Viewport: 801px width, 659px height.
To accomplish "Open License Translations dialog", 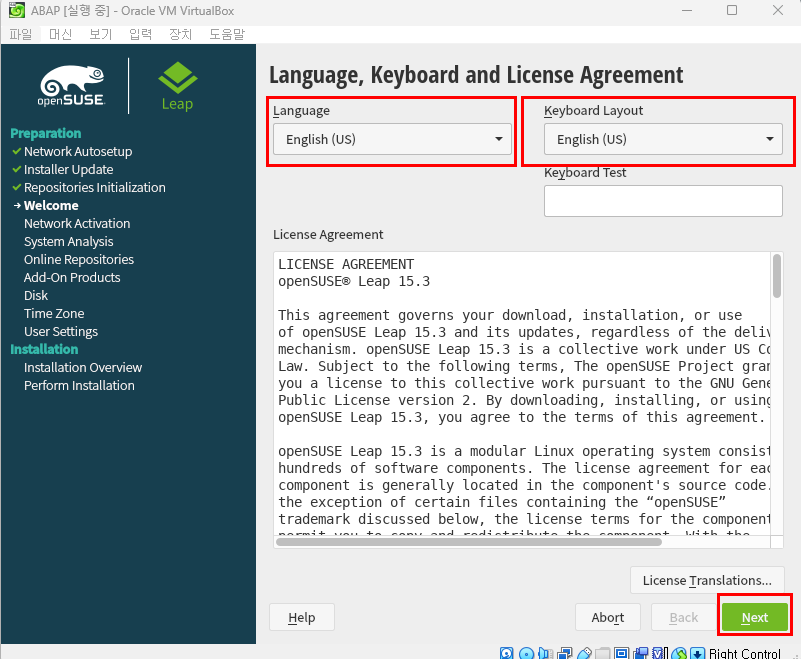I will (x=707, y=580).
